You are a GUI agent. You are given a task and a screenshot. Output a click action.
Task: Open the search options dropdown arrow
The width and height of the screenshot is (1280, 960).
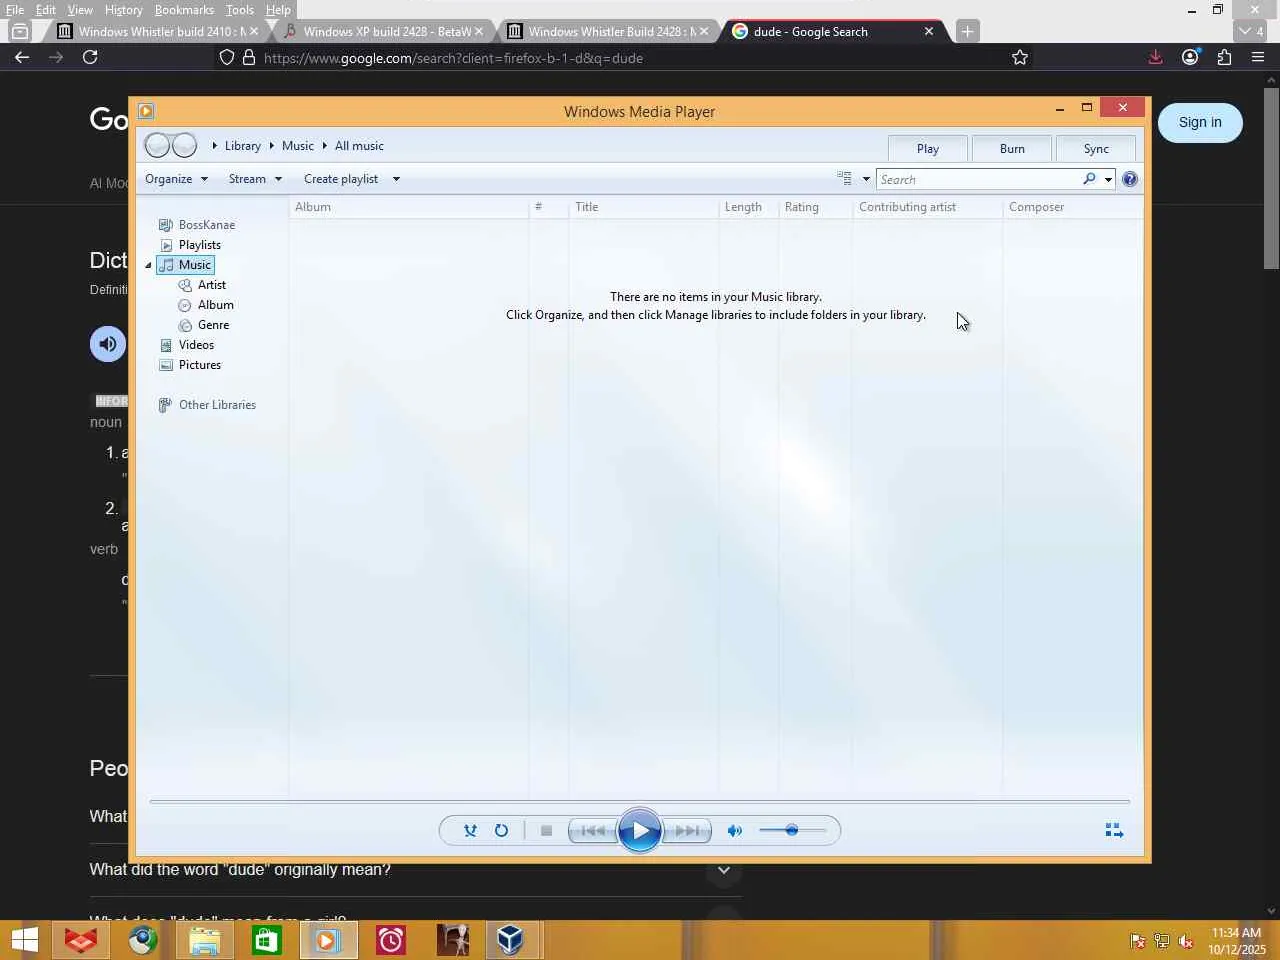pyautogui.click(x=1108, y=180)
